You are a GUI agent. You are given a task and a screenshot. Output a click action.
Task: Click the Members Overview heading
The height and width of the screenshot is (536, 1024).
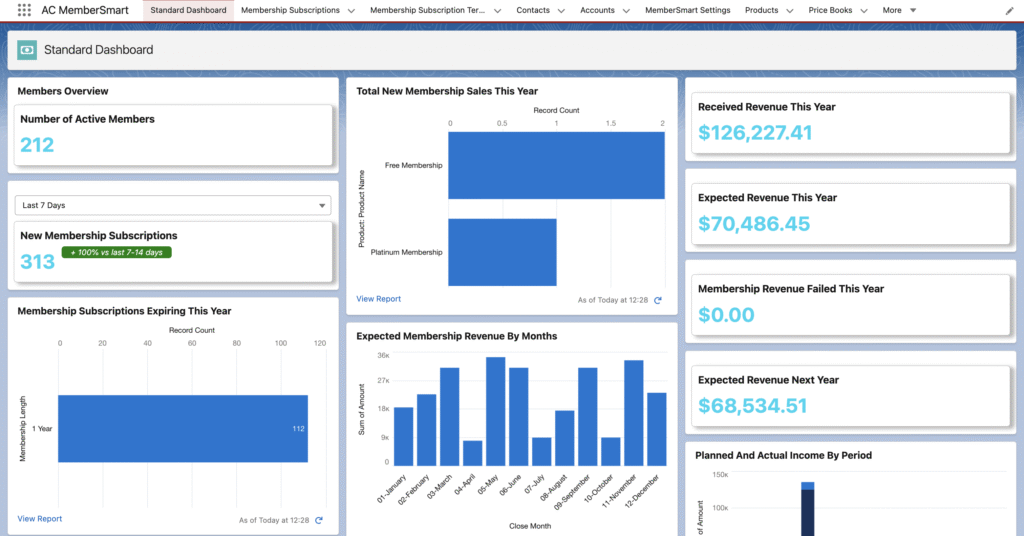[x=63, y=91]
